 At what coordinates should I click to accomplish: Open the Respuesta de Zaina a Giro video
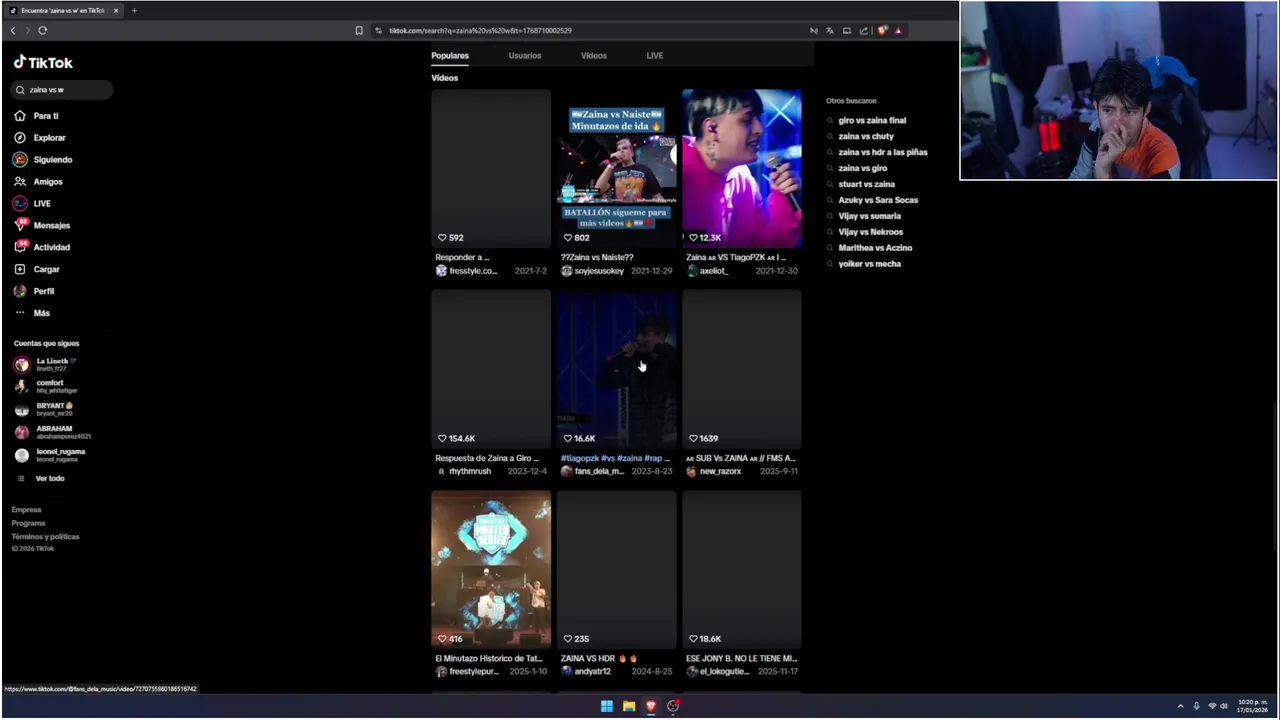[x=491, y=369]
